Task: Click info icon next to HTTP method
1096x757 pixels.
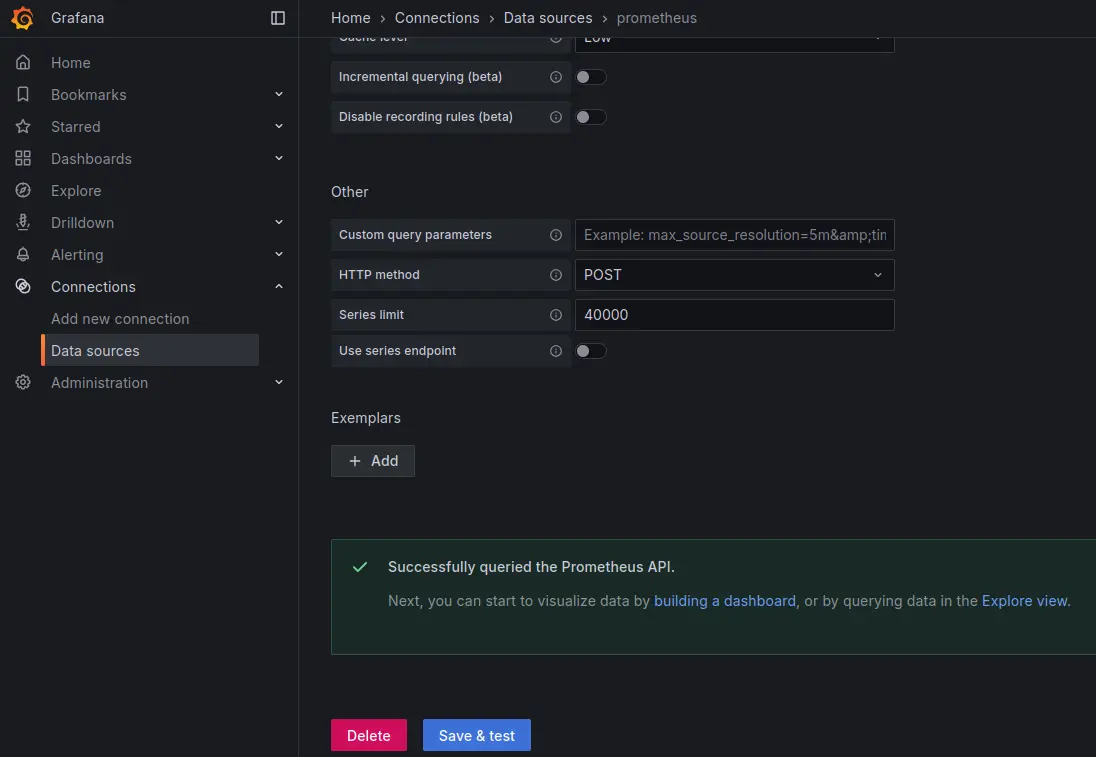Action: click(556, 275)
